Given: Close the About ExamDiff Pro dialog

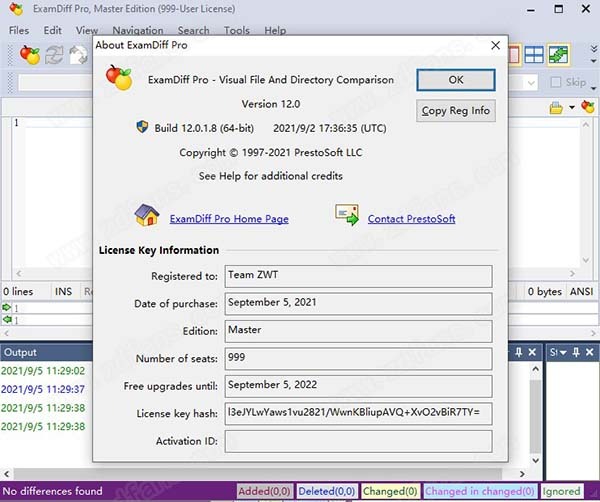Looking at the screenshot, I should click(496, 45).
